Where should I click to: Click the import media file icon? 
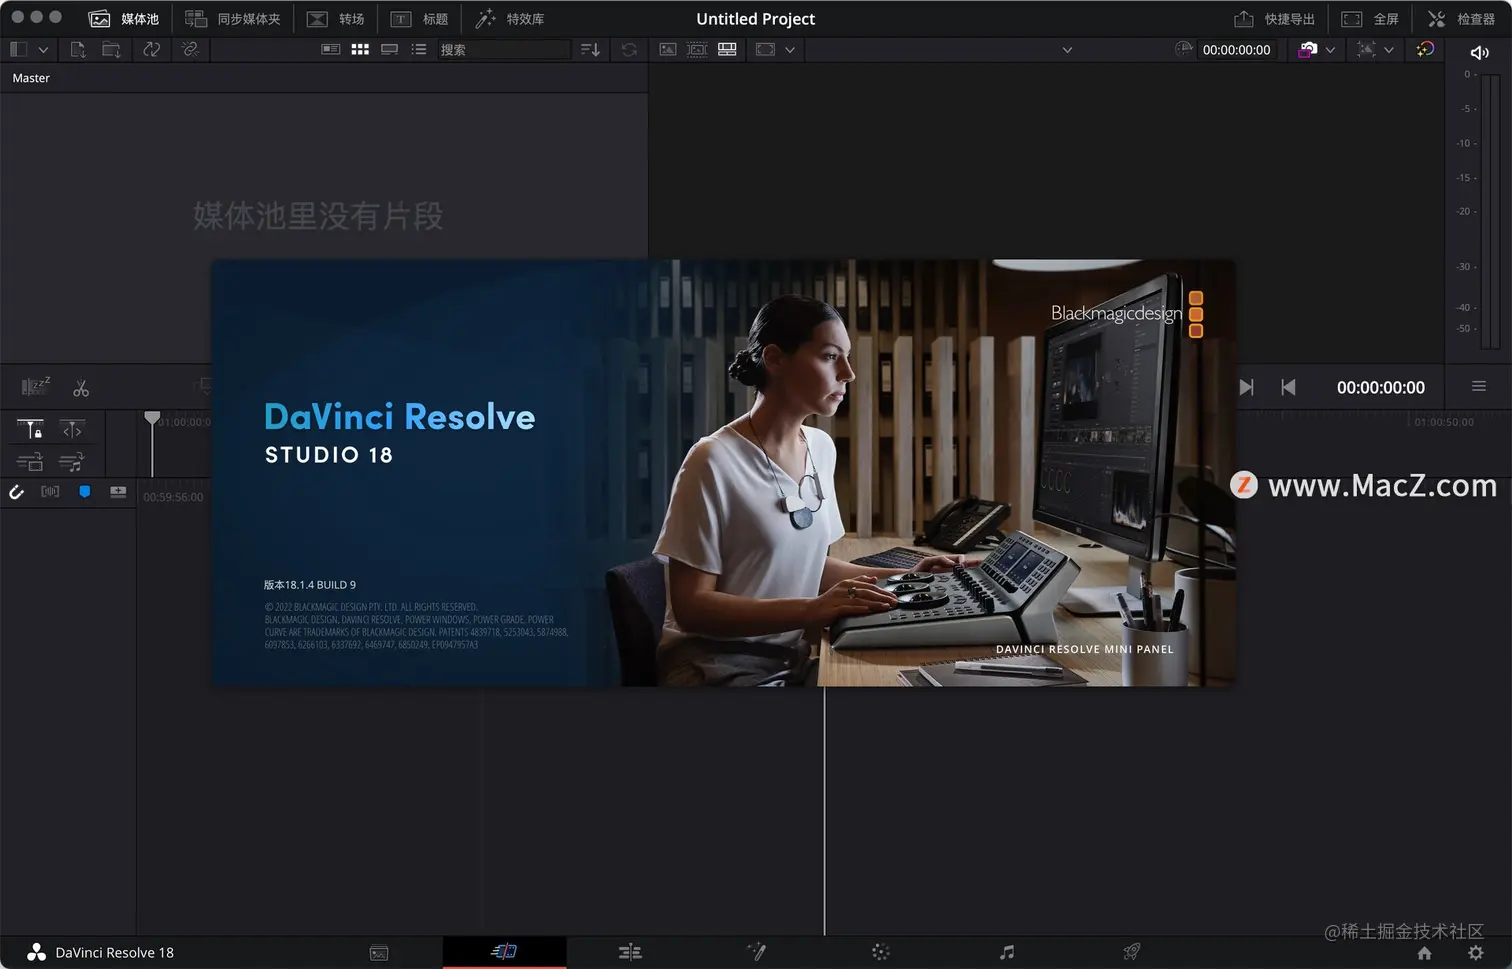point(78,49)
